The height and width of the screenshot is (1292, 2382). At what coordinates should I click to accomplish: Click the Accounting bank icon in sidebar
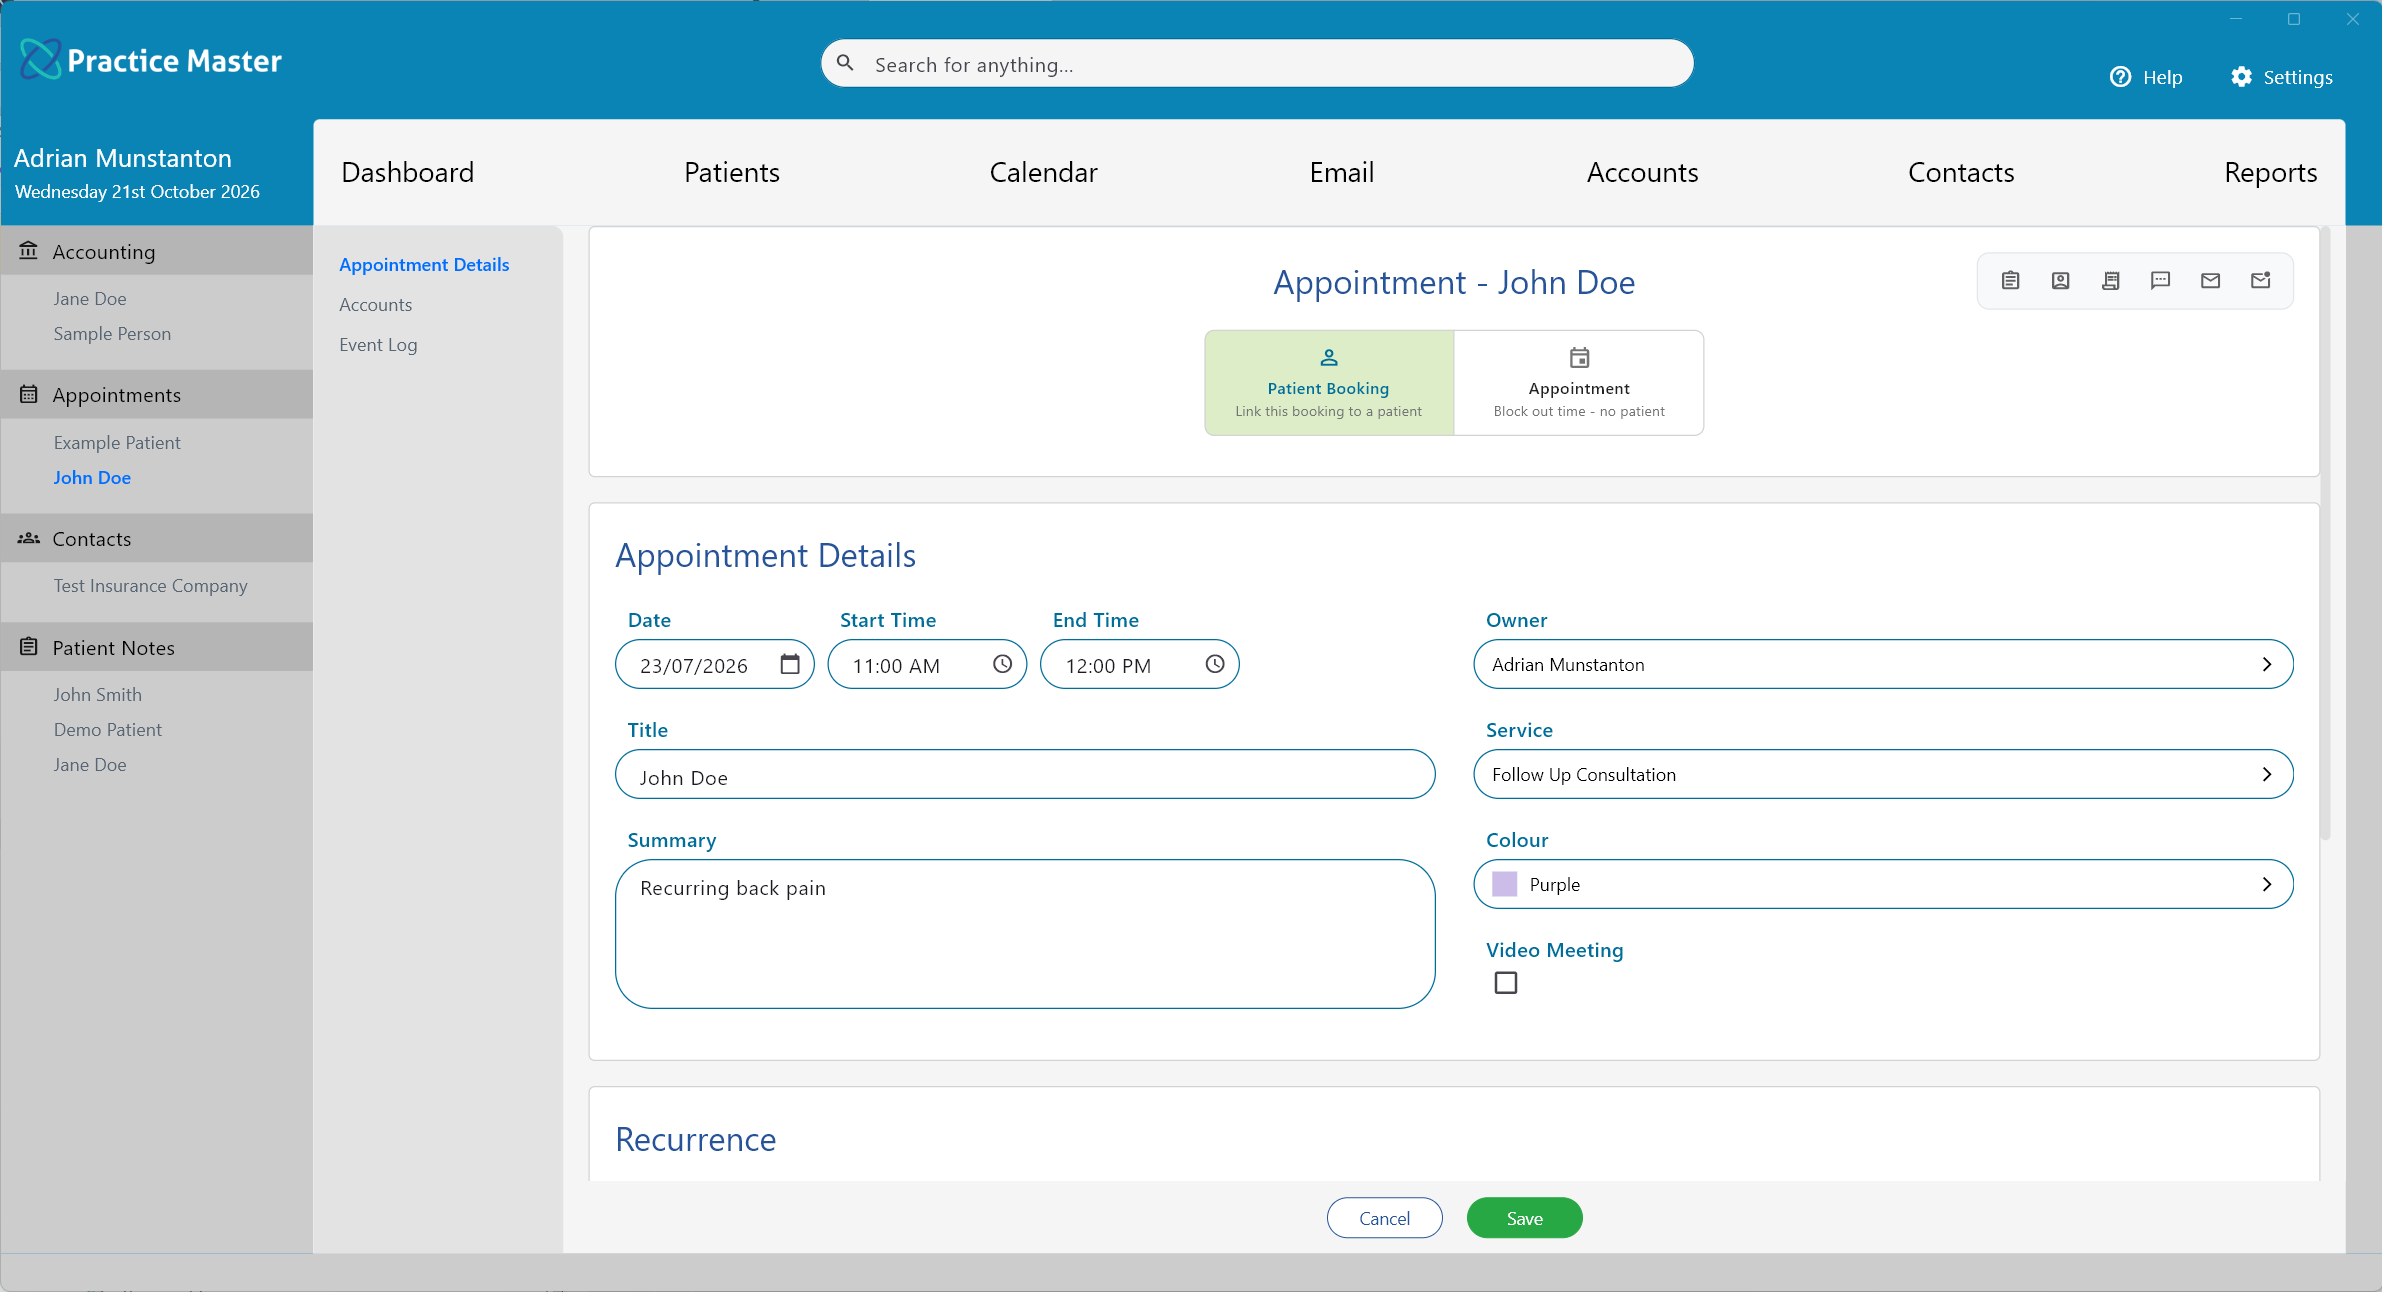[x=28, y=251]
